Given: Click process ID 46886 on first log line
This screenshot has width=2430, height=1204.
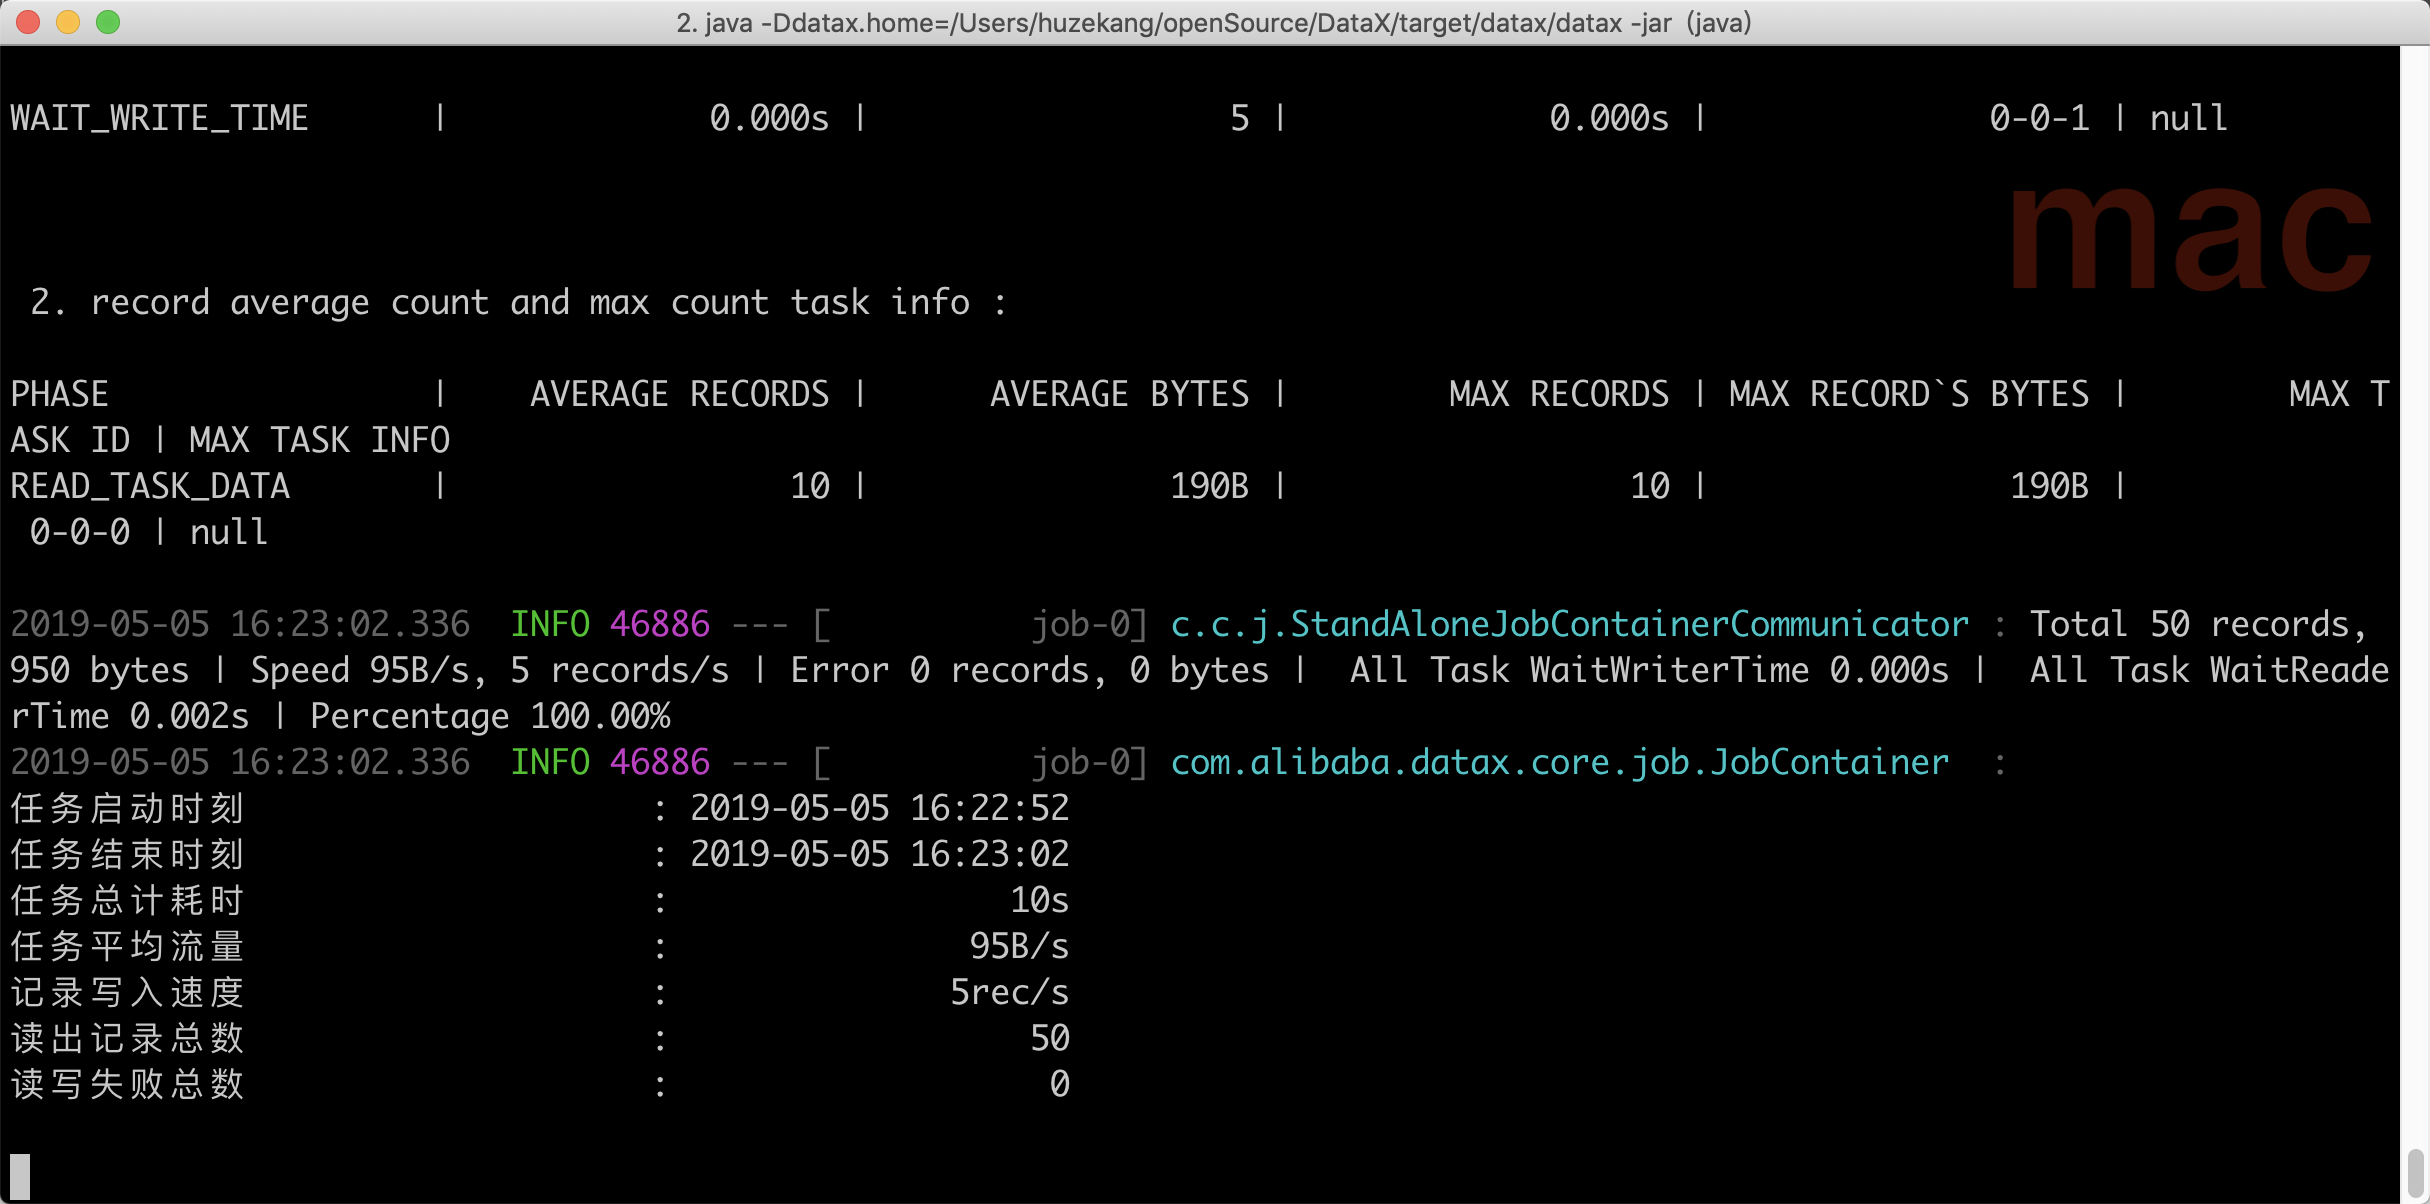Looking at the screenshot, I should coord(659,624).
